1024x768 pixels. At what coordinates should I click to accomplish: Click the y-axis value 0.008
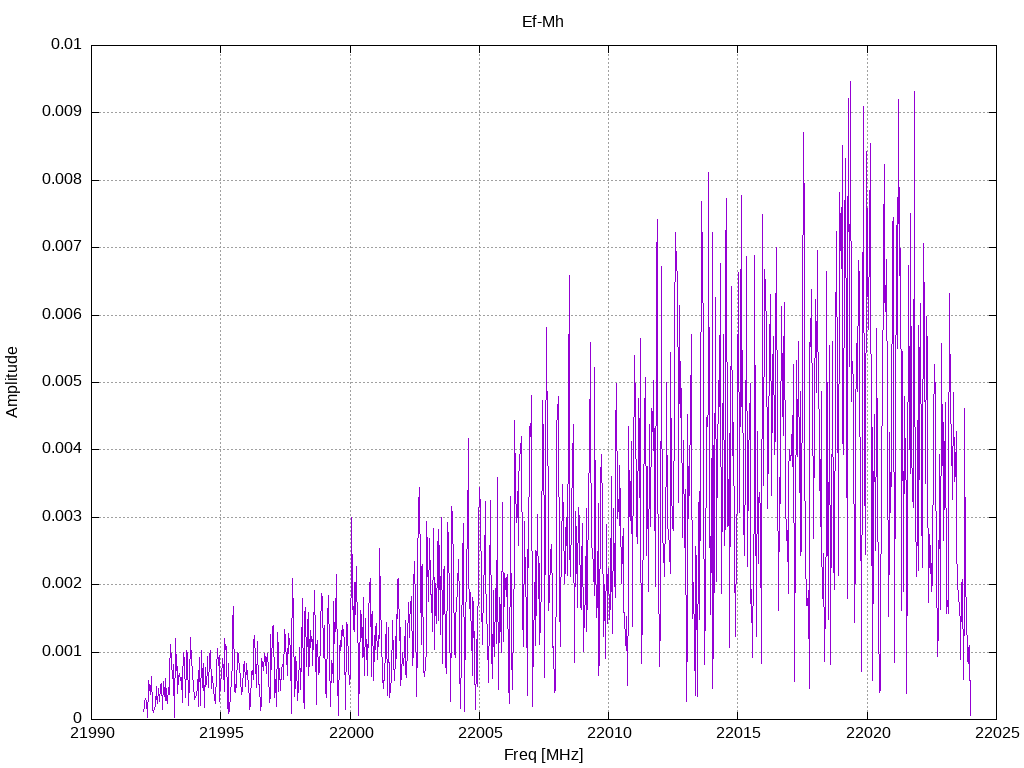tap(62, 180)
